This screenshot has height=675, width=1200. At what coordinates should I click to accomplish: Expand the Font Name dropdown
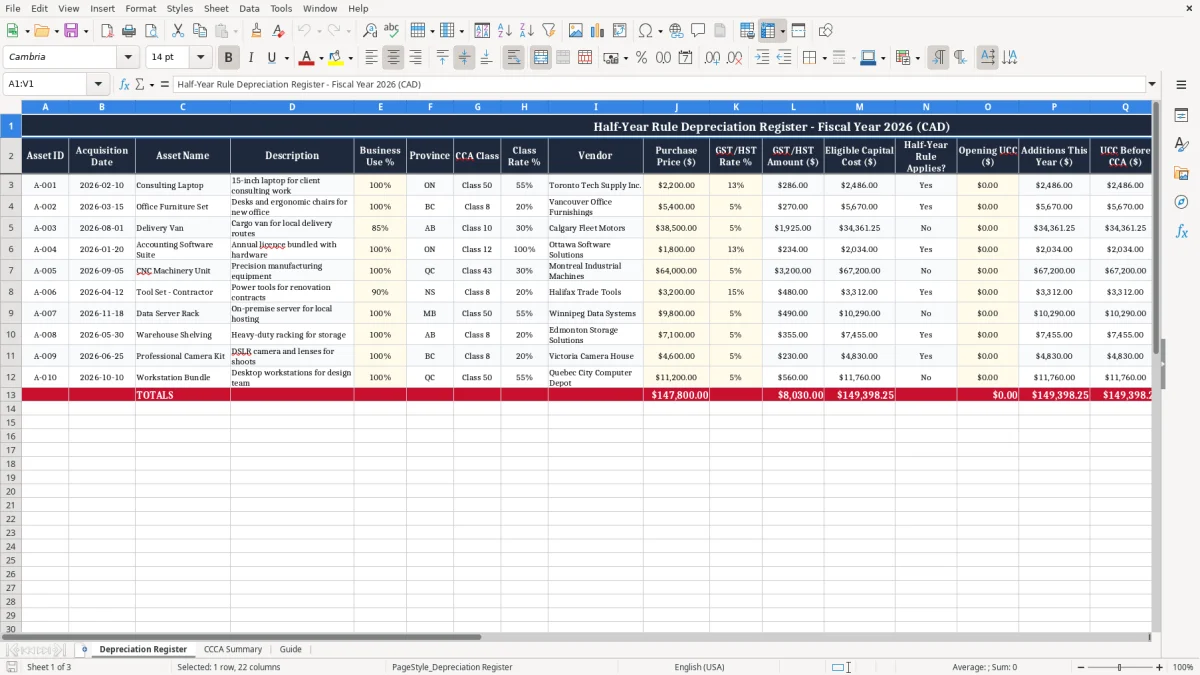click(128, 58)
